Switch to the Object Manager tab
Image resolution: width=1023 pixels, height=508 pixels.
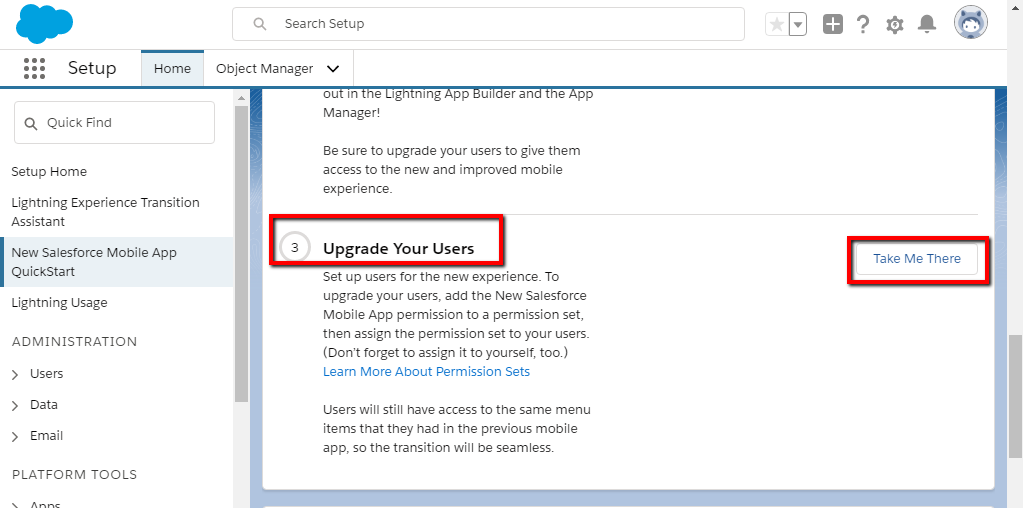tap(264, 69)
